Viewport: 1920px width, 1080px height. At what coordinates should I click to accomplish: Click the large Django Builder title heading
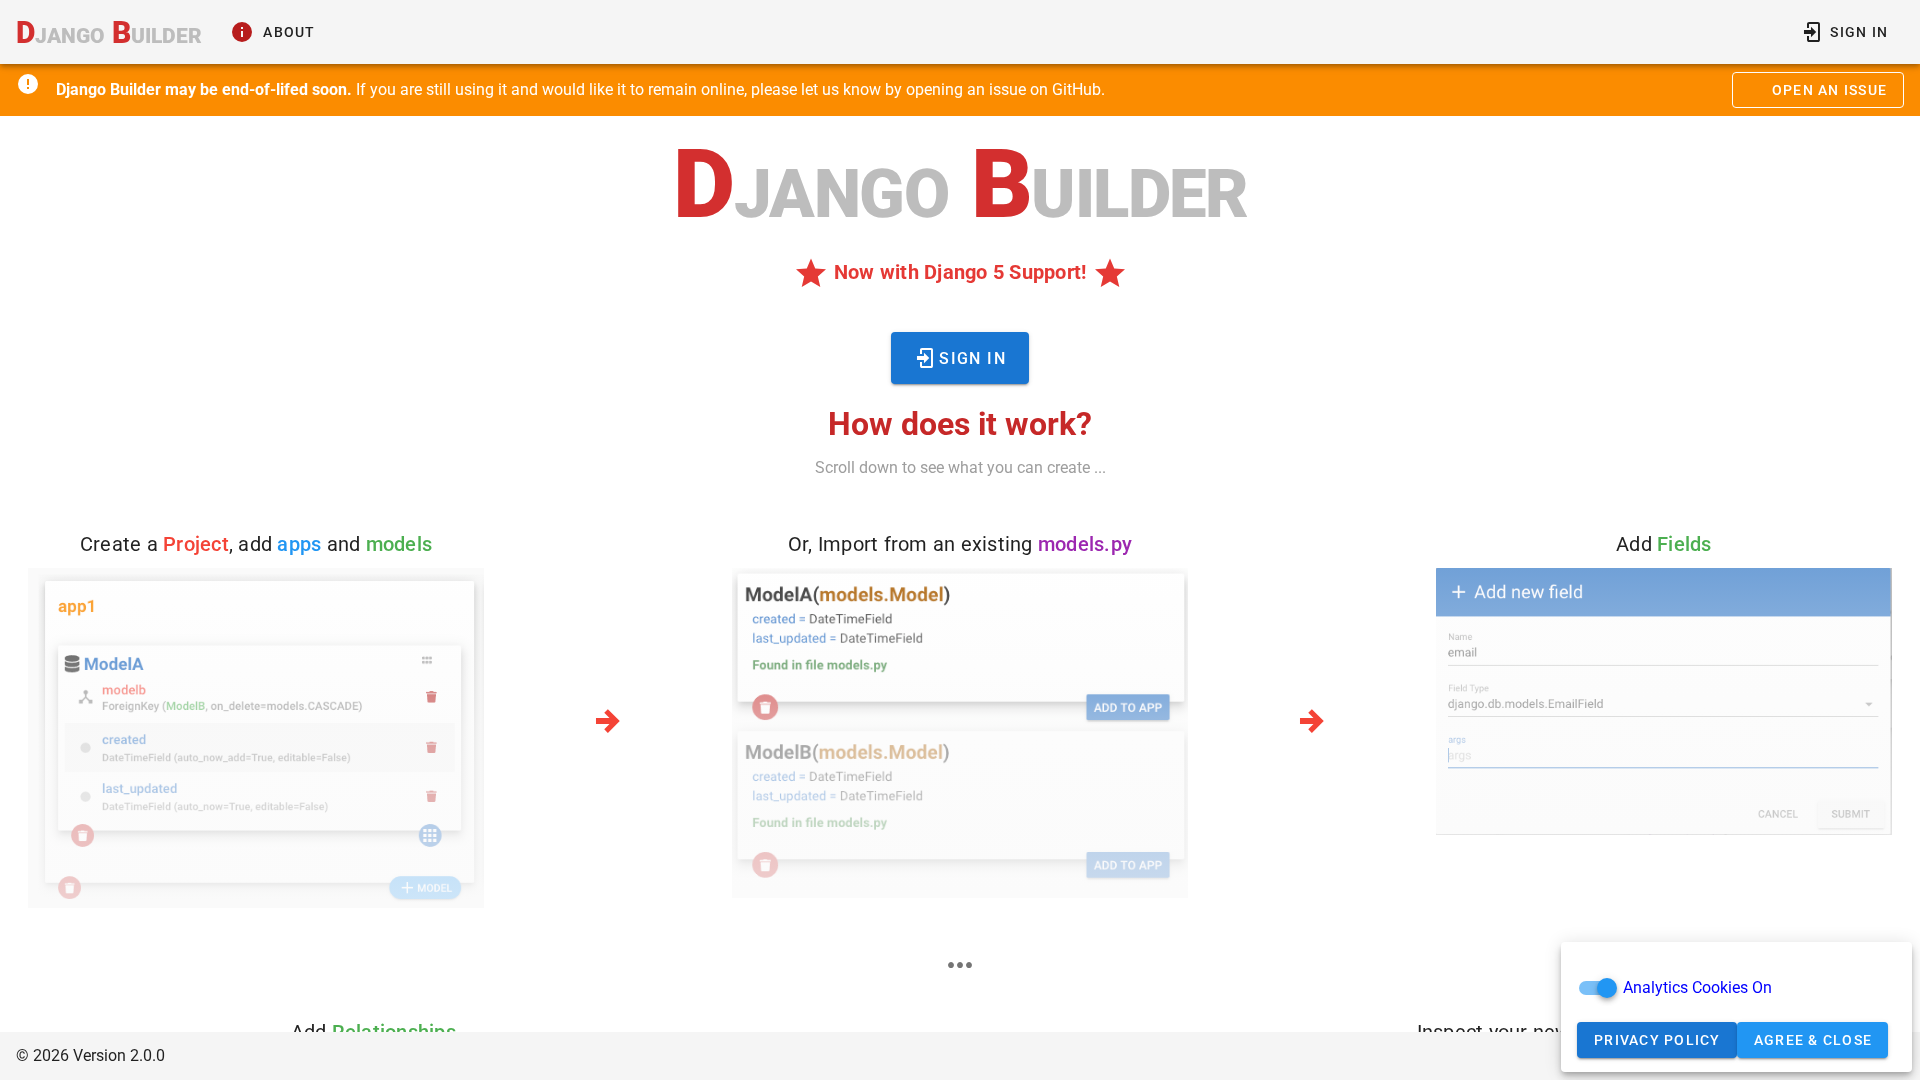point(960,185)
